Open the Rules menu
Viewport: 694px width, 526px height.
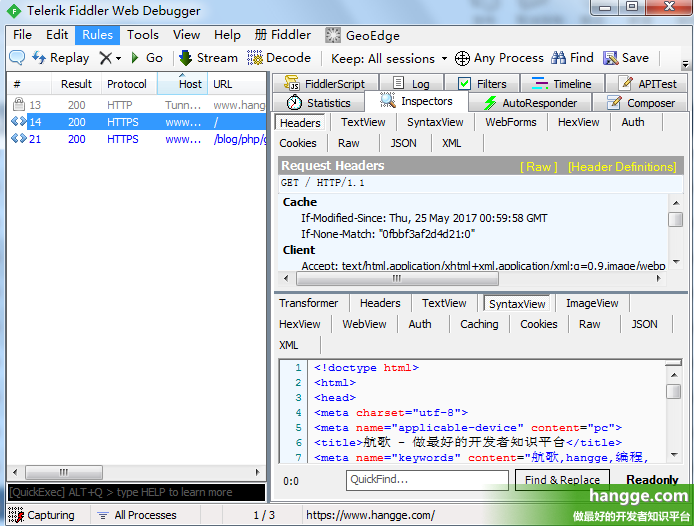(x=97, y=35)
